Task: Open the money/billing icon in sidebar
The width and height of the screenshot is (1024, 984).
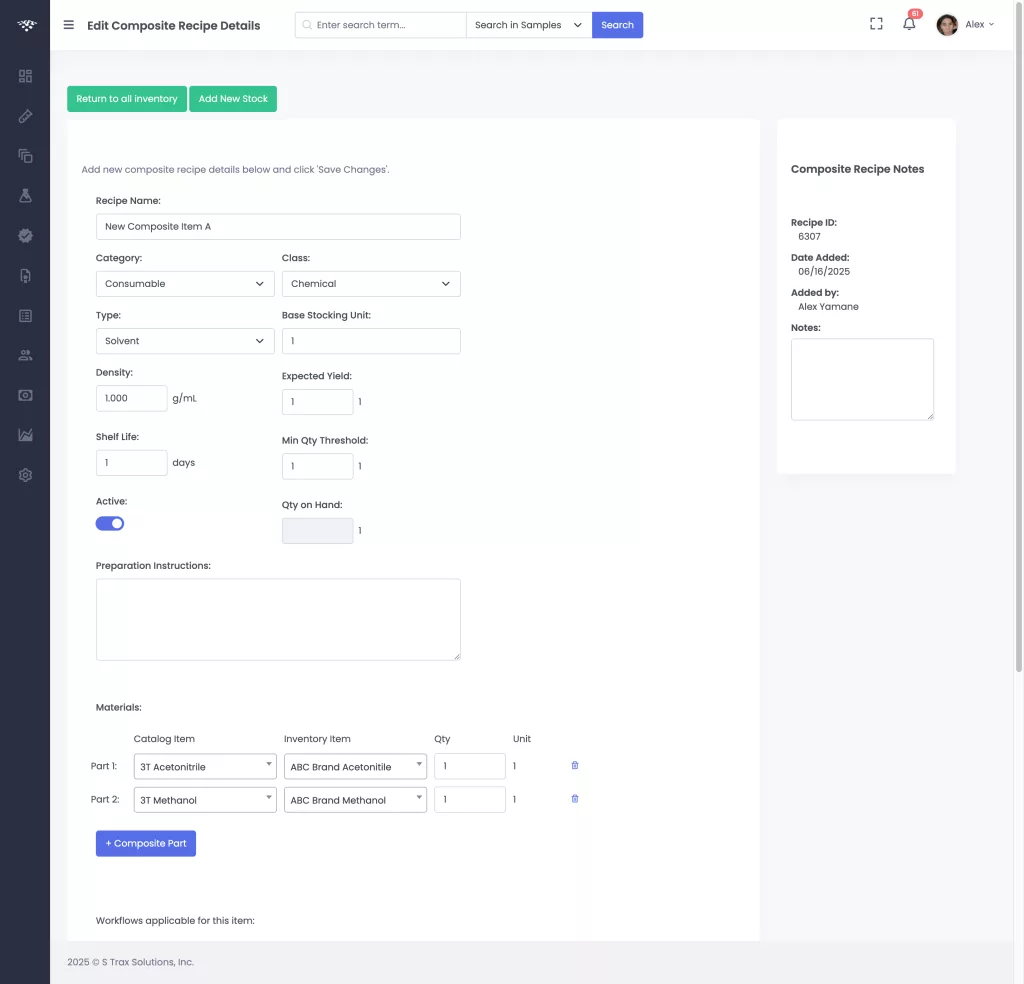Action: click(x=25, y=396)
